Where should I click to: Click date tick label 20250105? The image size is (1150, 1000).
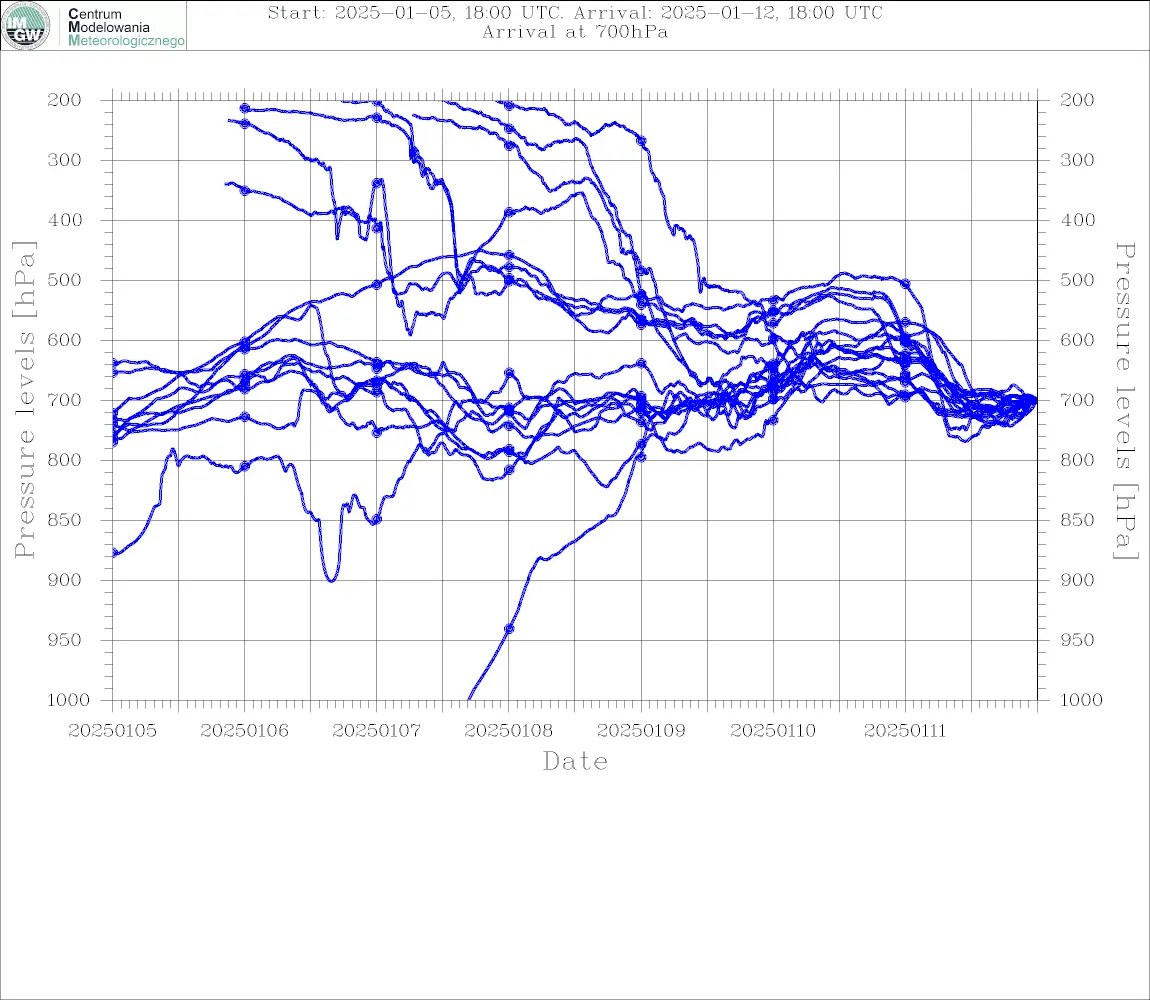pos(112,731)
